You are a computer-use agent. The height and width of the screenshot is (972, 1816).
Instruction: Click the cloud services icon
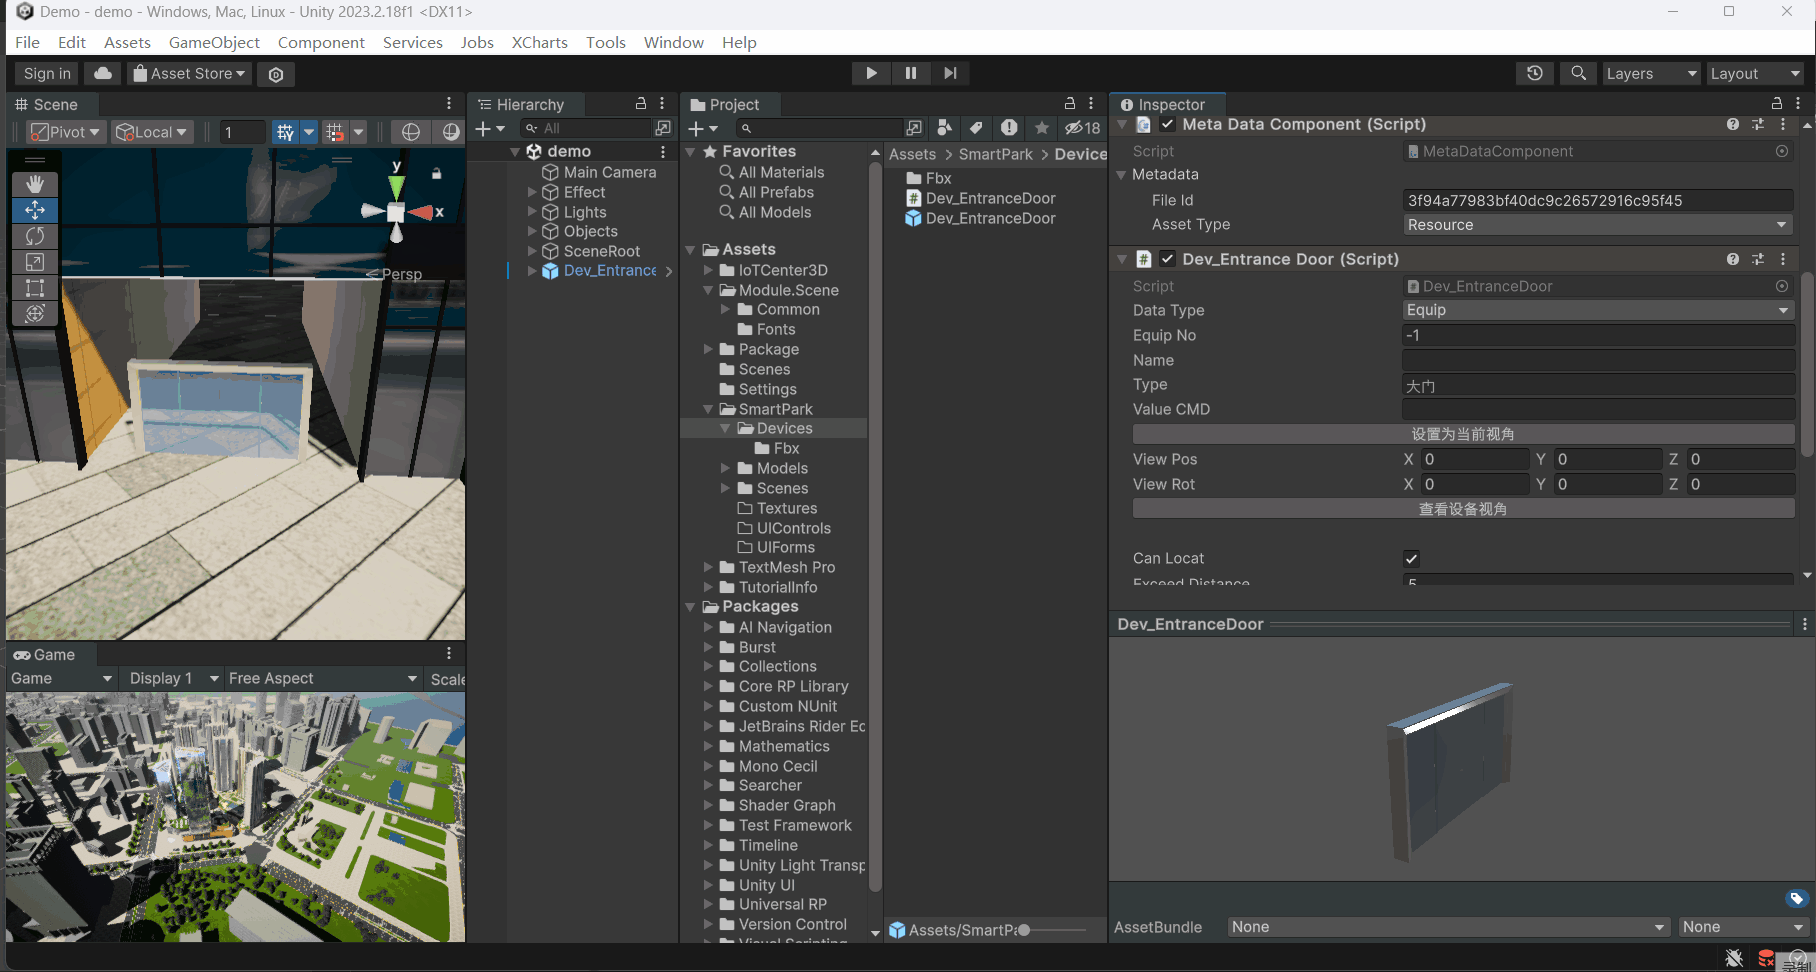pyautogui.click(x=102, y=73)
